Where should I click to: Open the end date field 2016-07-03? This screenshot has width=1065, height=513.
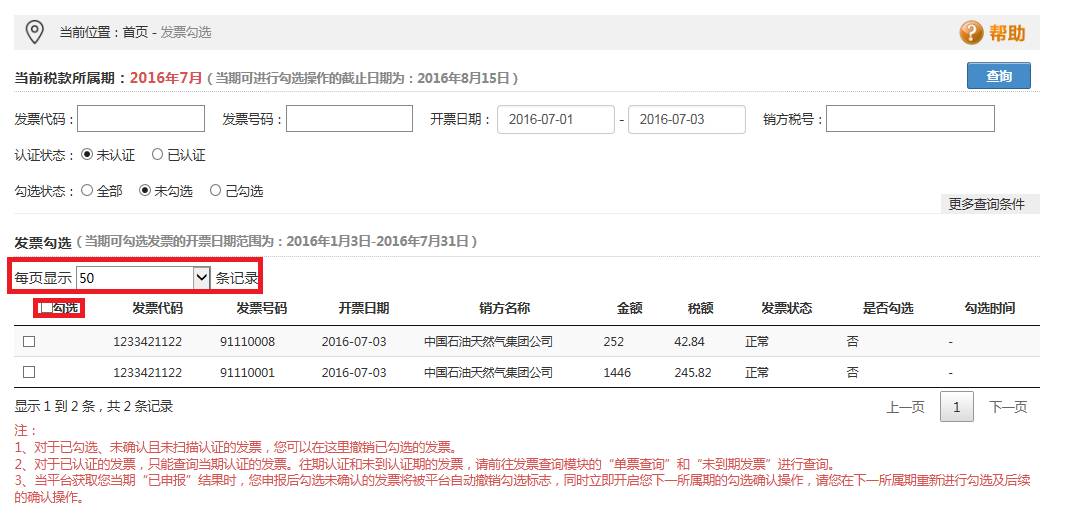(x=687, y=120)
